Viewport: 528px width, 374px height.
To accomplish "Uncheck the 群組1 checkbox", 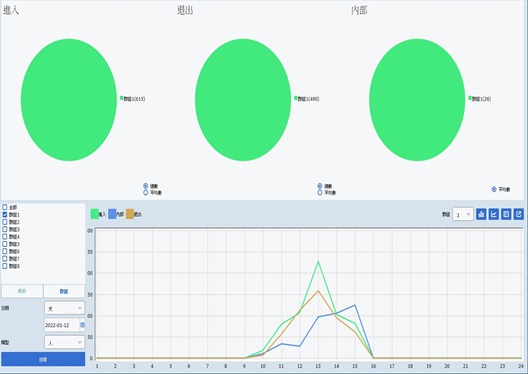I will pos(5,214).
